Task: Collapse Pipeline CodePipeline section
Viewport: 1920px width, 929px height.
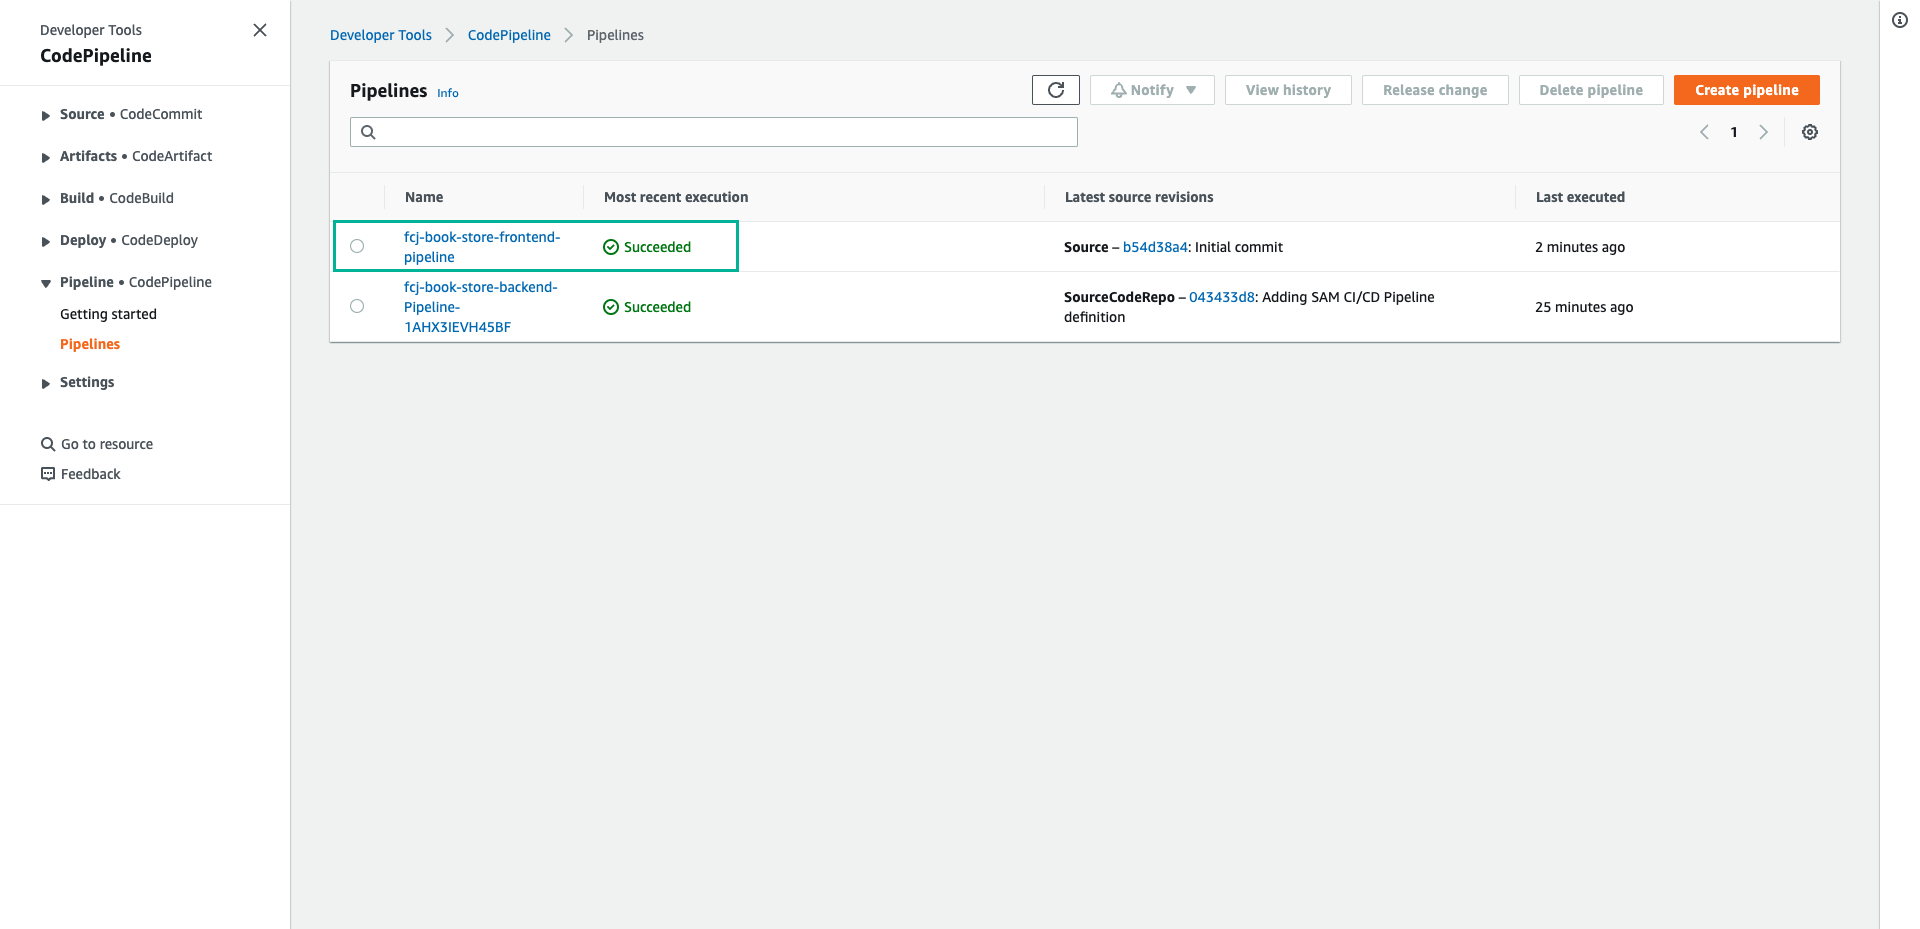Action: (46, 284)
